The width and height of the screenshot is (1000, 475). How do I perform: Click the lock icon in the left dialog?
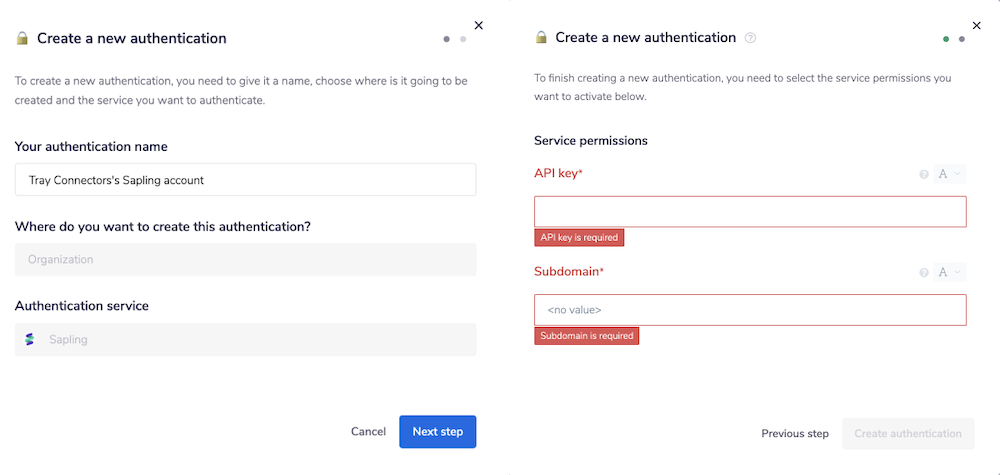tap(22, 39)
